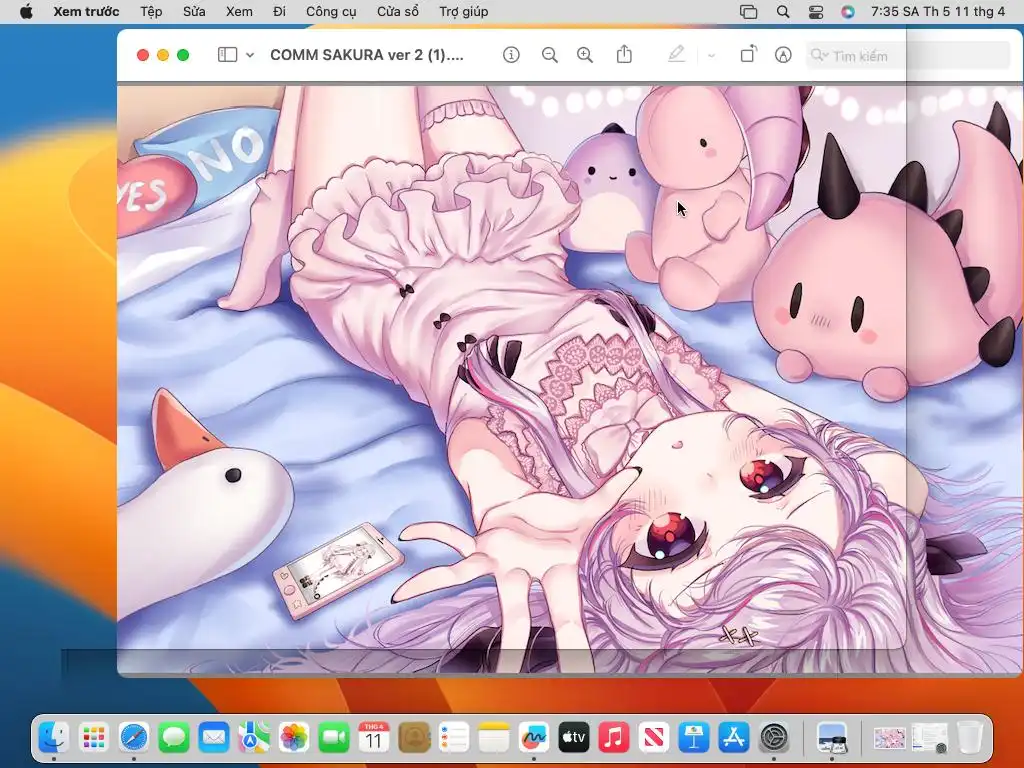This screenshot has height=768, width=1024.
Task: Open the Trợ giúp menu
Action: (x=464, y=12)
